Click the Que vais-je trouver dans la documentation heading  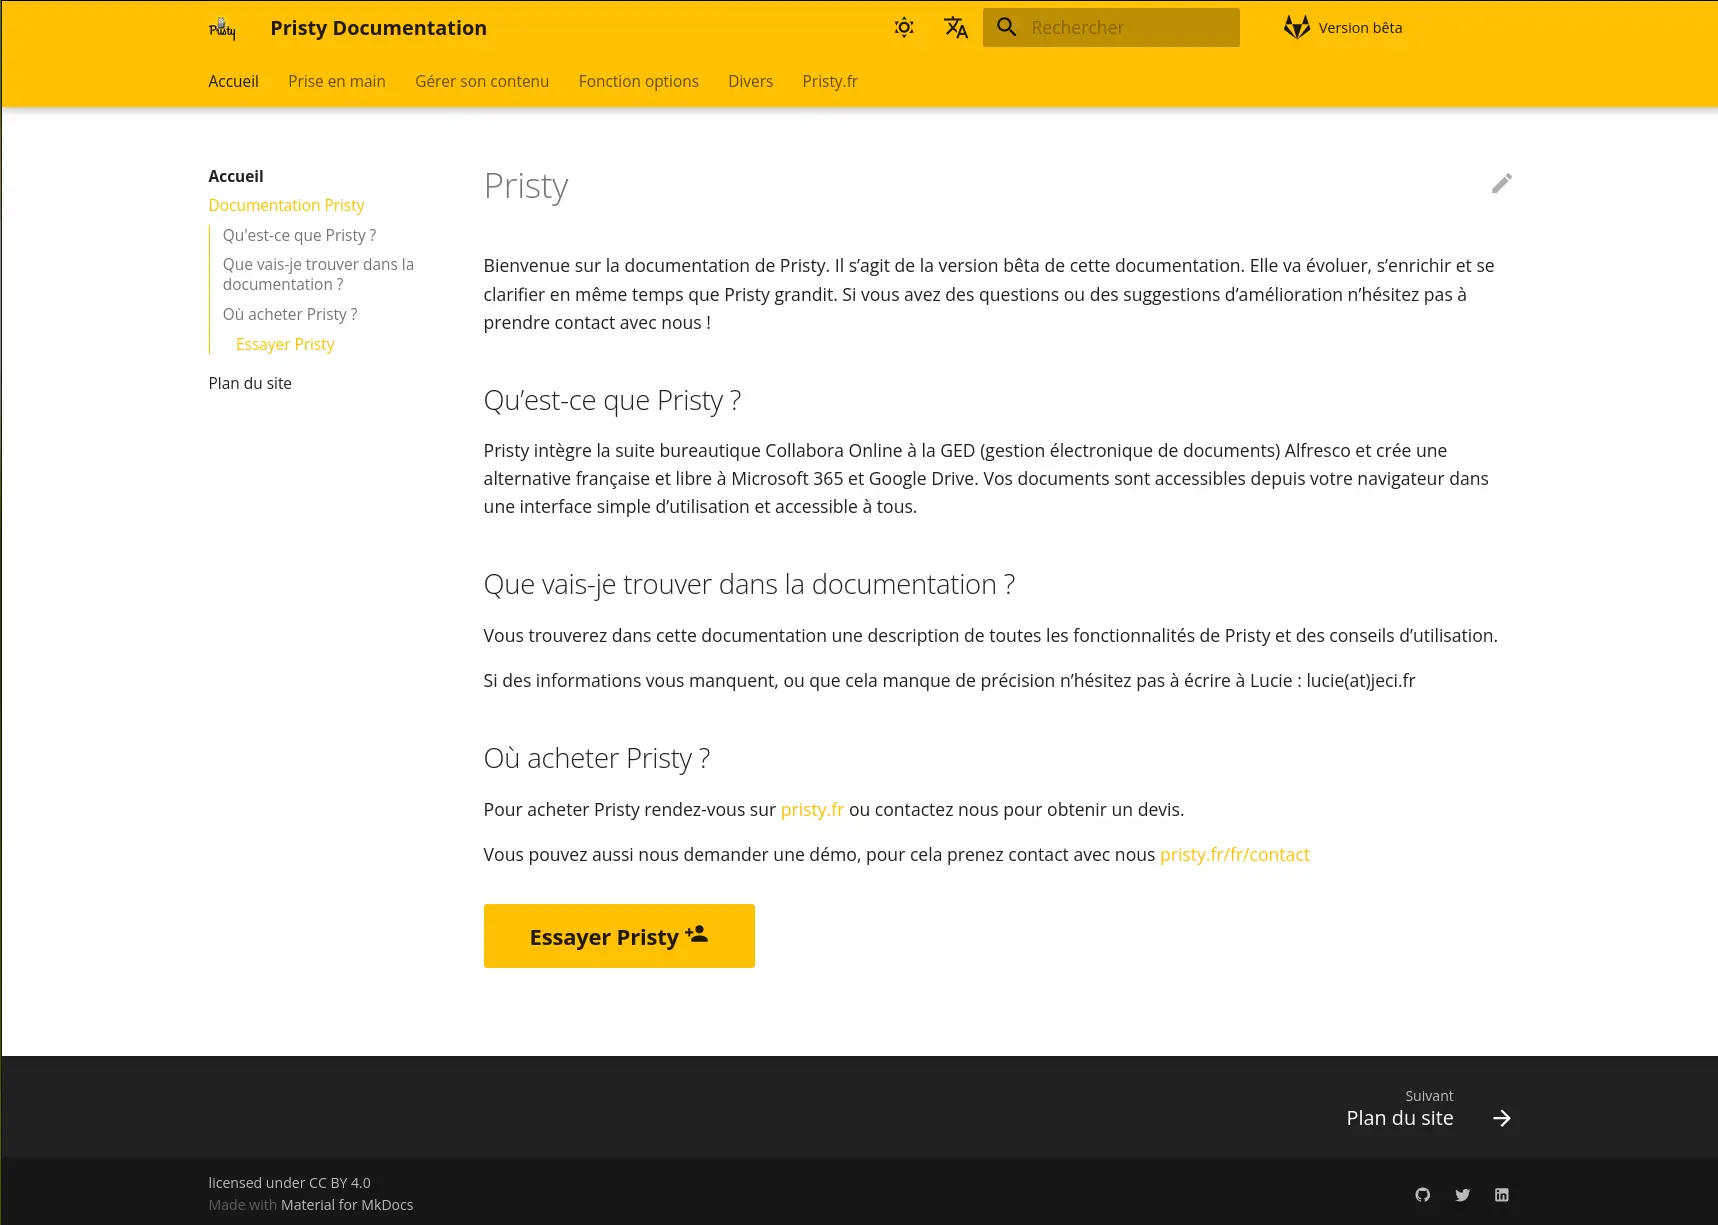coord(749,584)
